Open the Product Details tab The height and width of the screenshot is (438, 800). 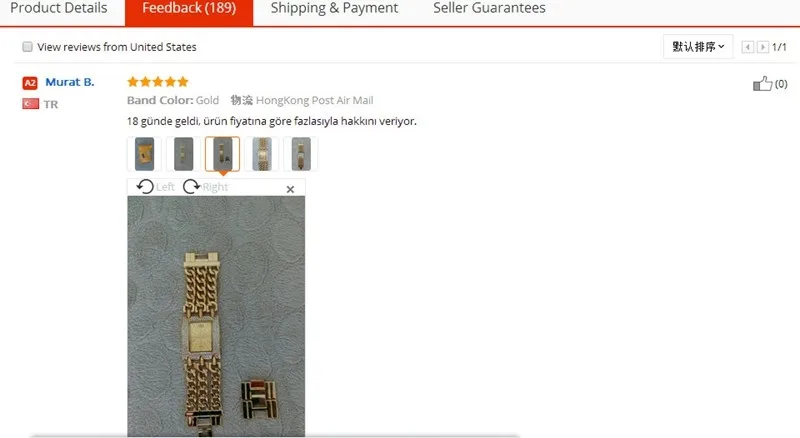click(59, 8)
